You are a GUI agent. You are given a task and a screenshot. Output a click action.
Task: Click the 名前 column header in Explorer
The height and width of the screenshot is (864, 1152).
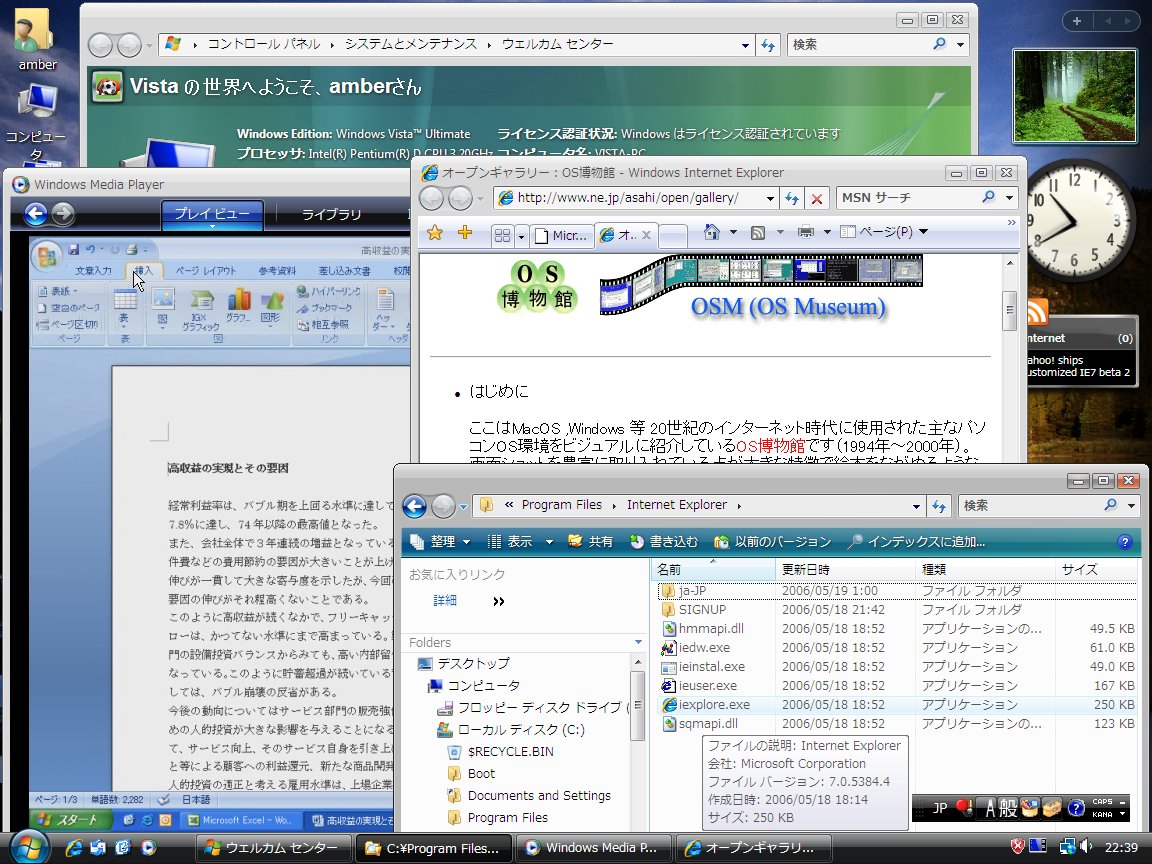click(713, 569)
